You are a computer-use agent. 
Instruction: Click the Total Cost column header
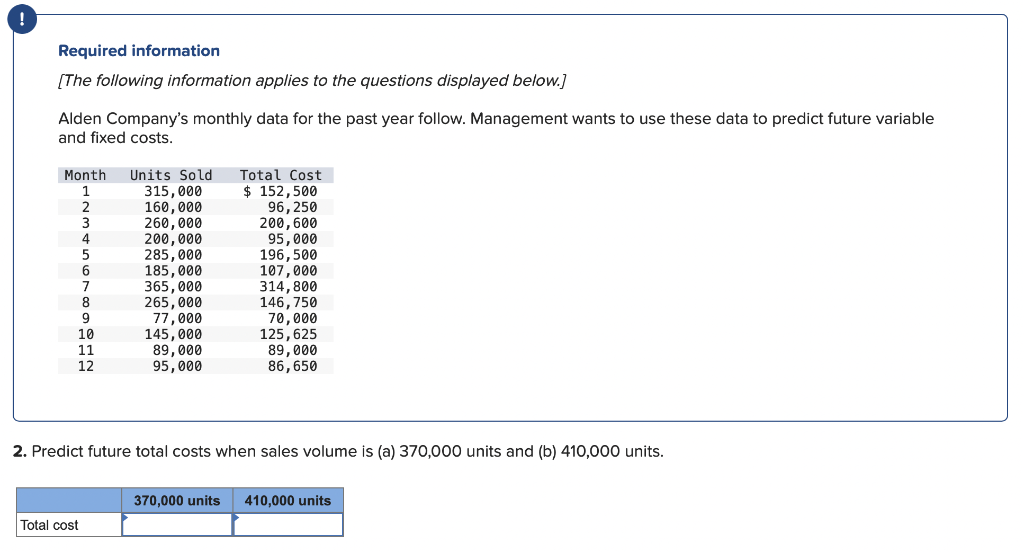click(281, 175)
